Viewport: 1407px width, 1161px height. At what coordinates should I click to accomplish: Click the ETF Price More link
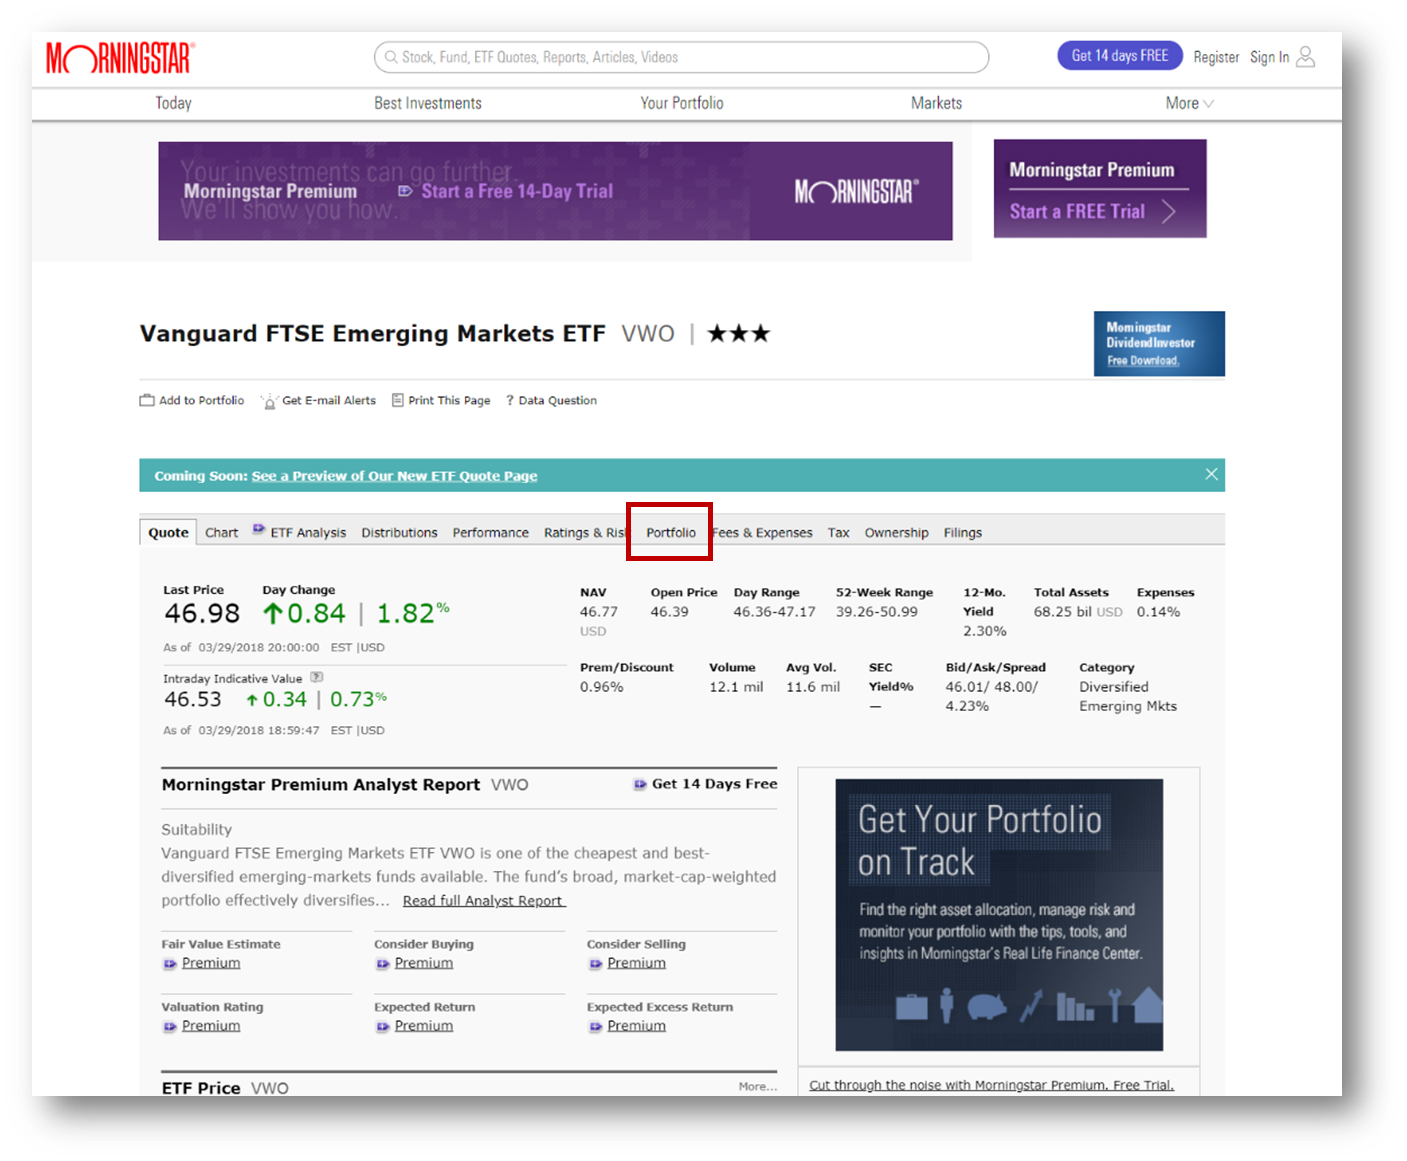point(757,1086)
